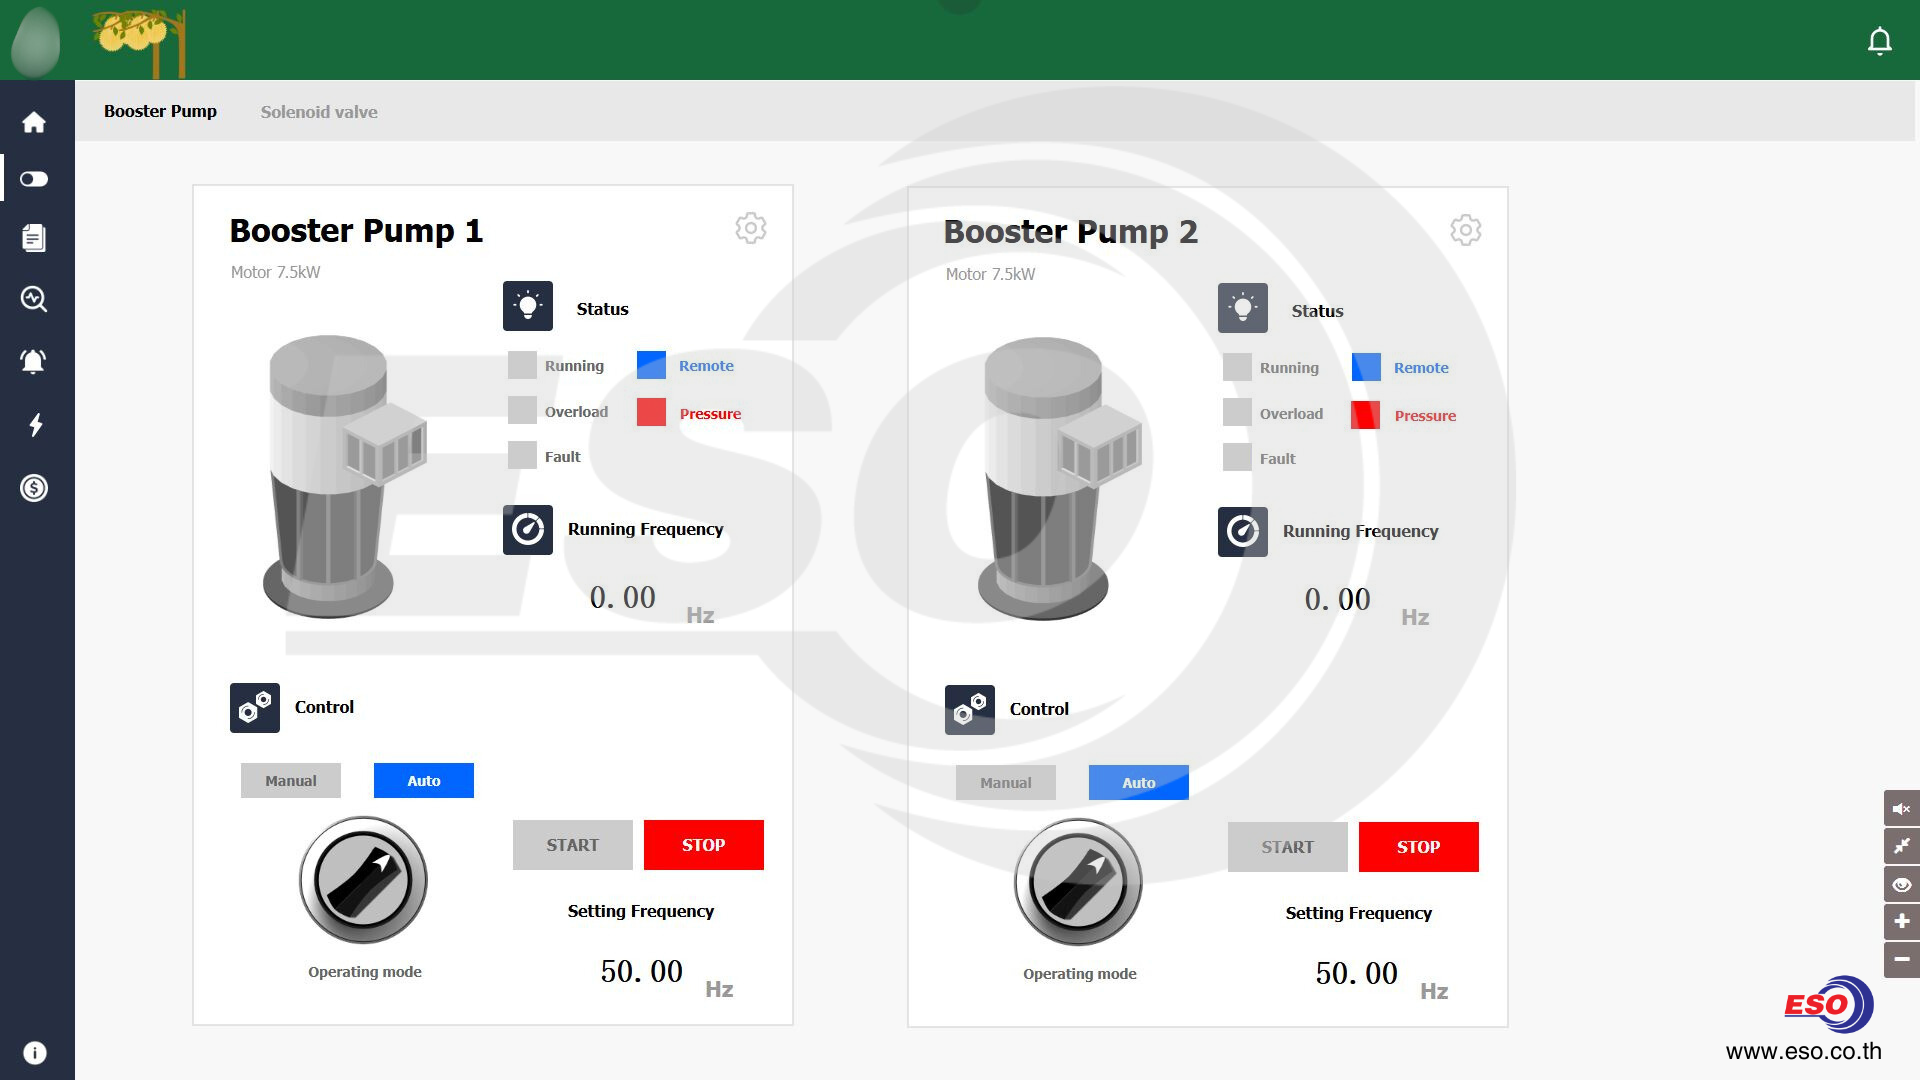
Task: Open the reports document sidebar icon
Action: (x=34, y=238)
